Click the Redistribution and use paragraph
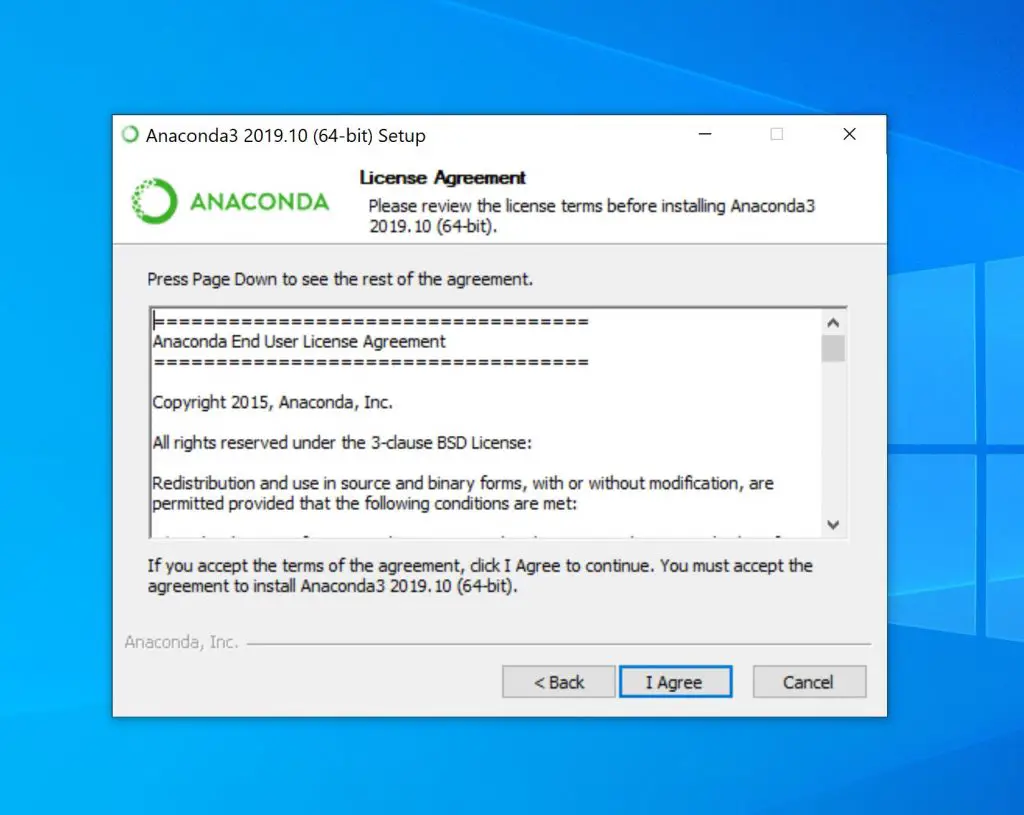 pos(463,493)
